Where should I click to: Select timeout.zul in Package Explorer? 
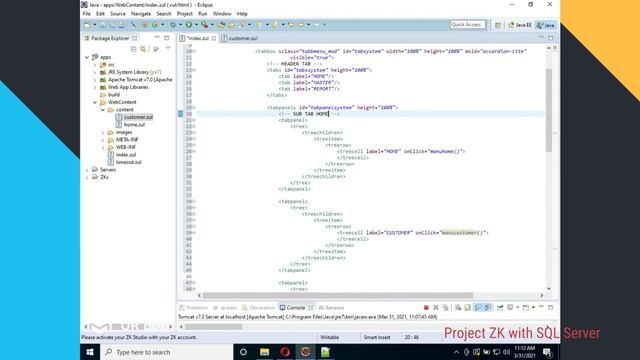[x=124, y=162]
